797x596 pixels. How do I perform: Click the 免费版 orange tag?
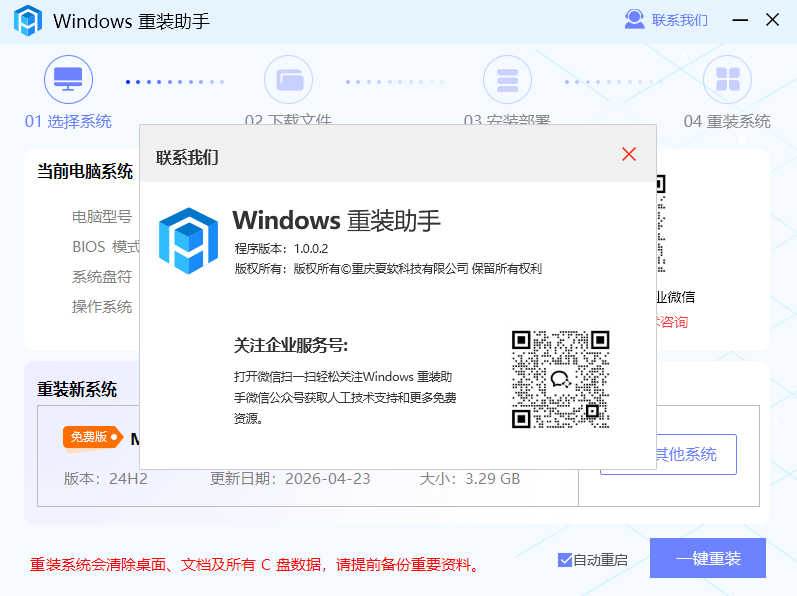(x=93, y=437)
